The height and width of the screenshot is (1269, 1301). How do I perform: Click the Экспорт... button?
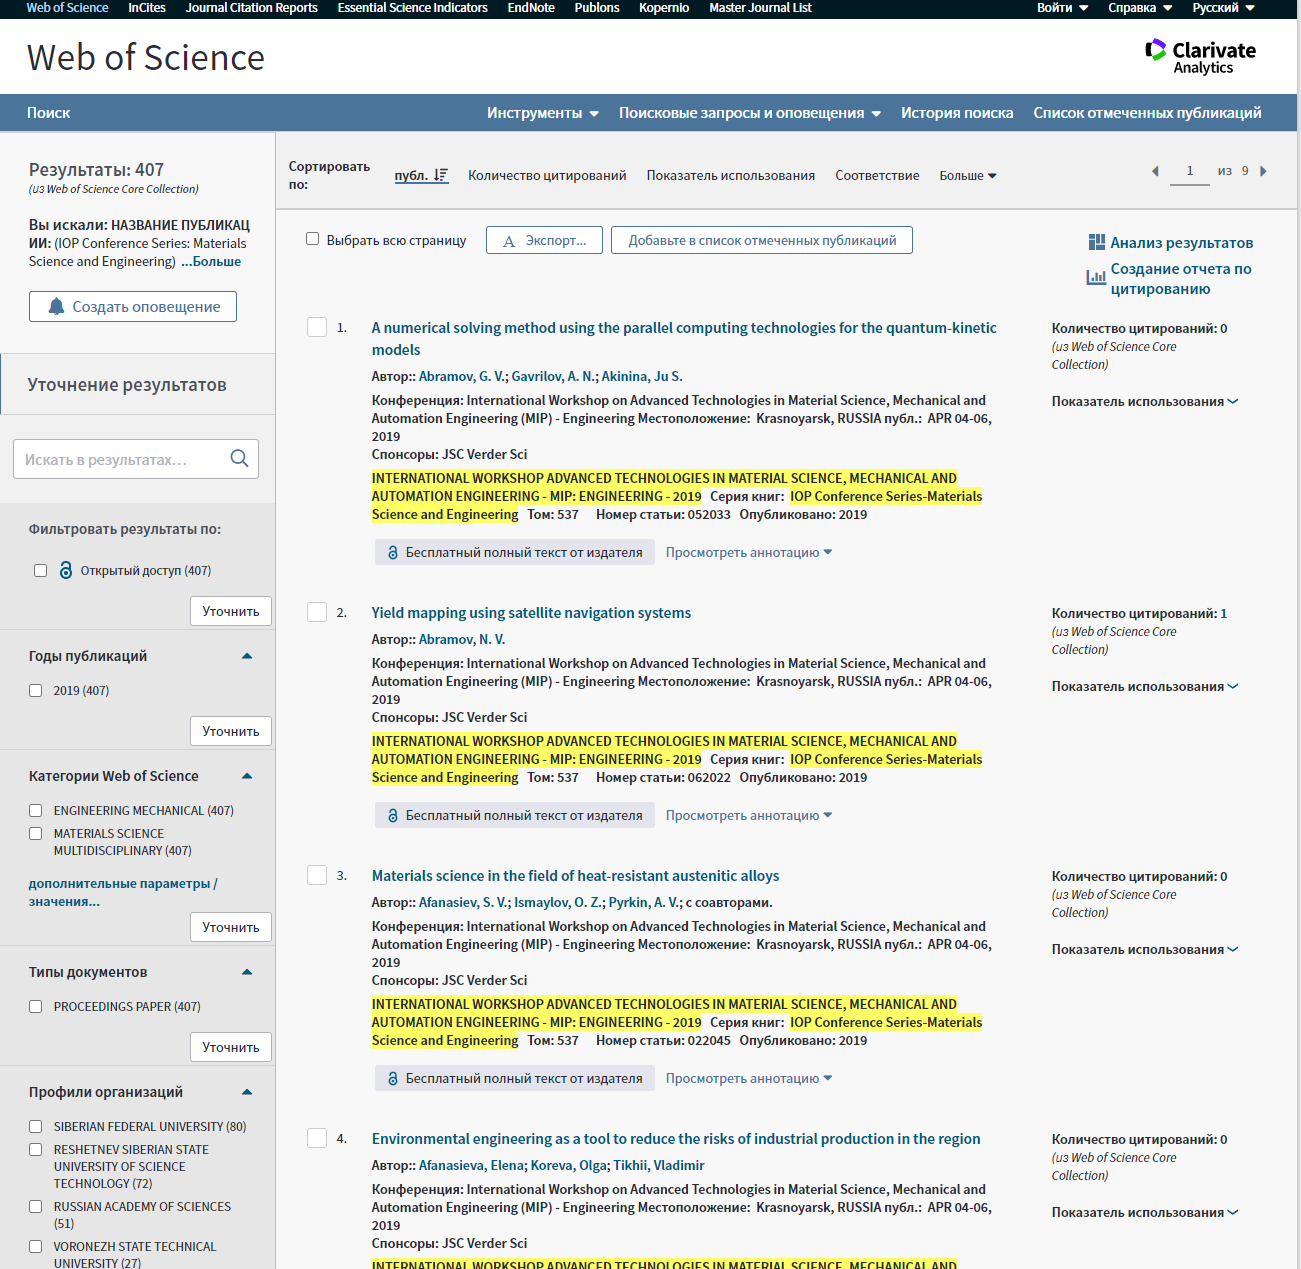click(x=544, y=240)
